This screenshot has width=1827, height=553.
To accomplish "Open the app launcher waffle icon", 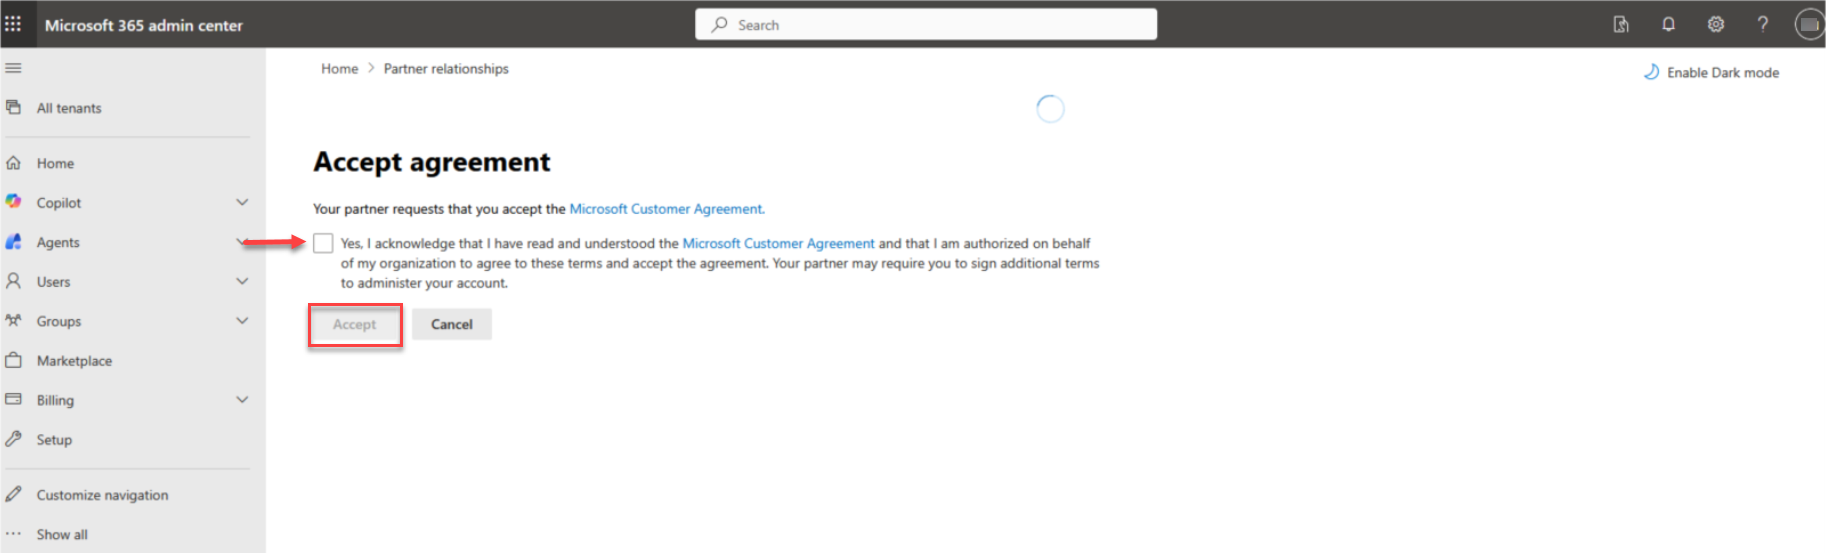I will tap(13, 24).
